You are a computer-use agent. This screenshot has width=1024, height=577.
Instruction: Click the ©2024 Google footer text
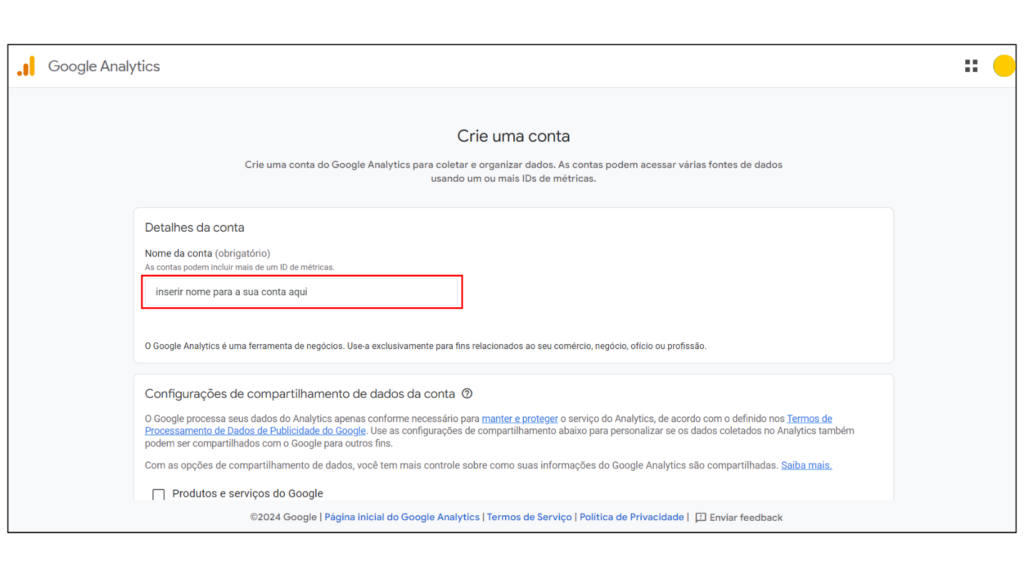click(x=283, y=517)
